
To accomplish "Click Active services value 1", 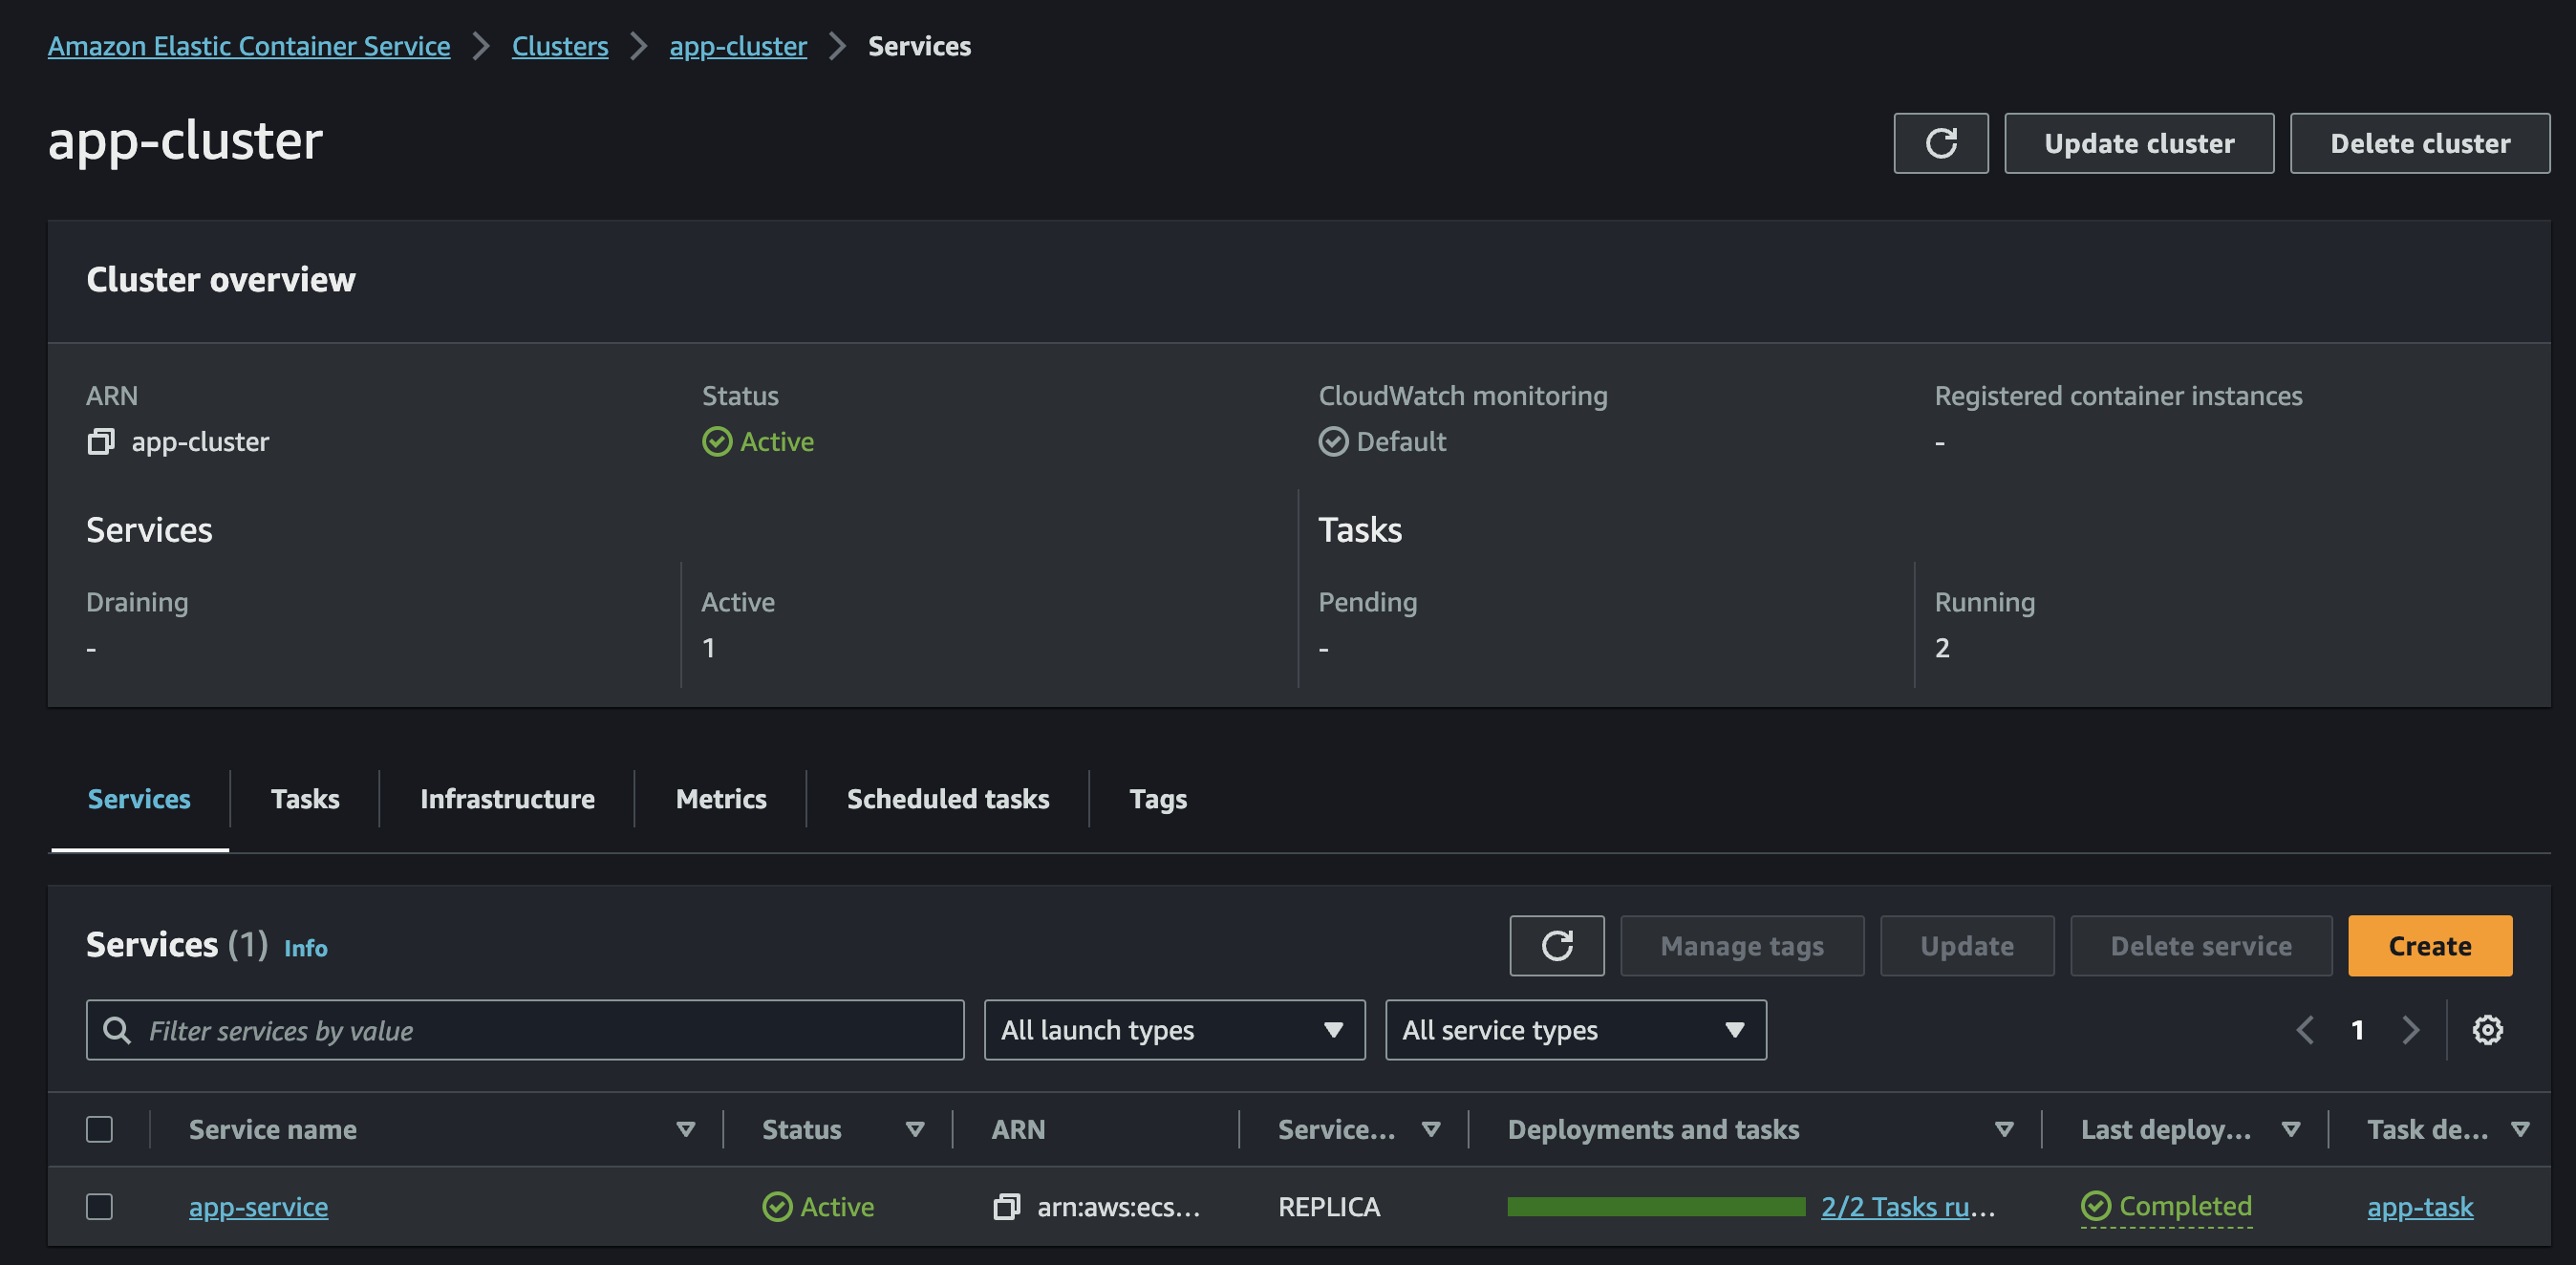I will tap(708, 647).
